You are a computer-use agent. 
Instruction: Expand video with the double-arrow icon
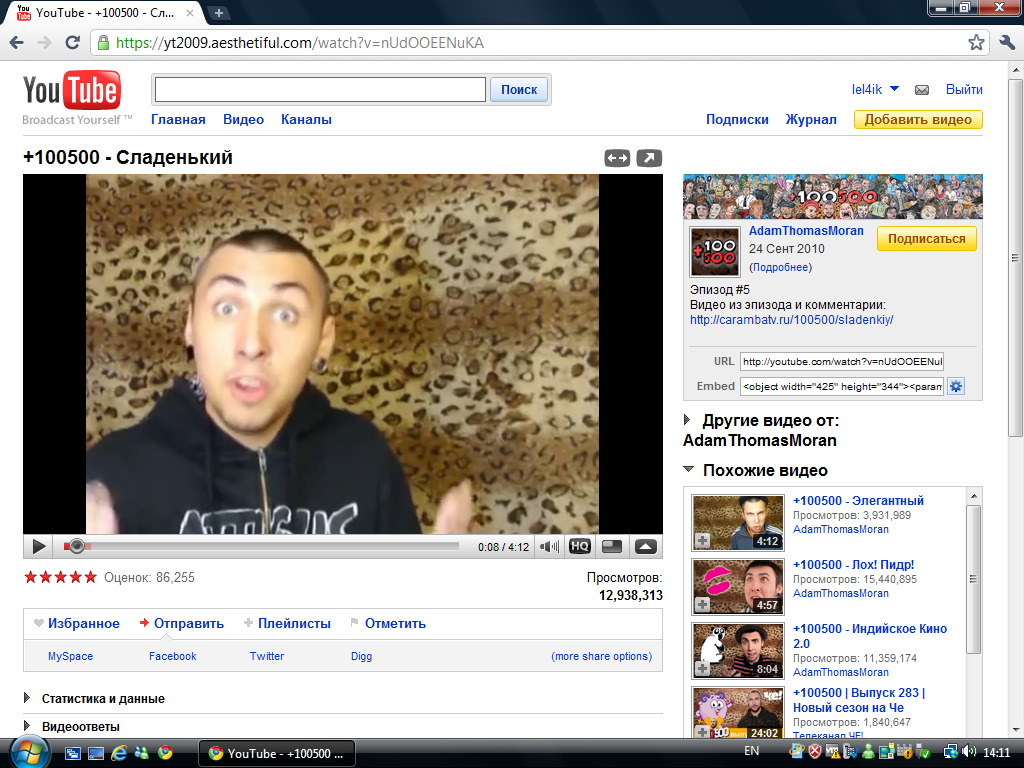[x=617, y=158]
